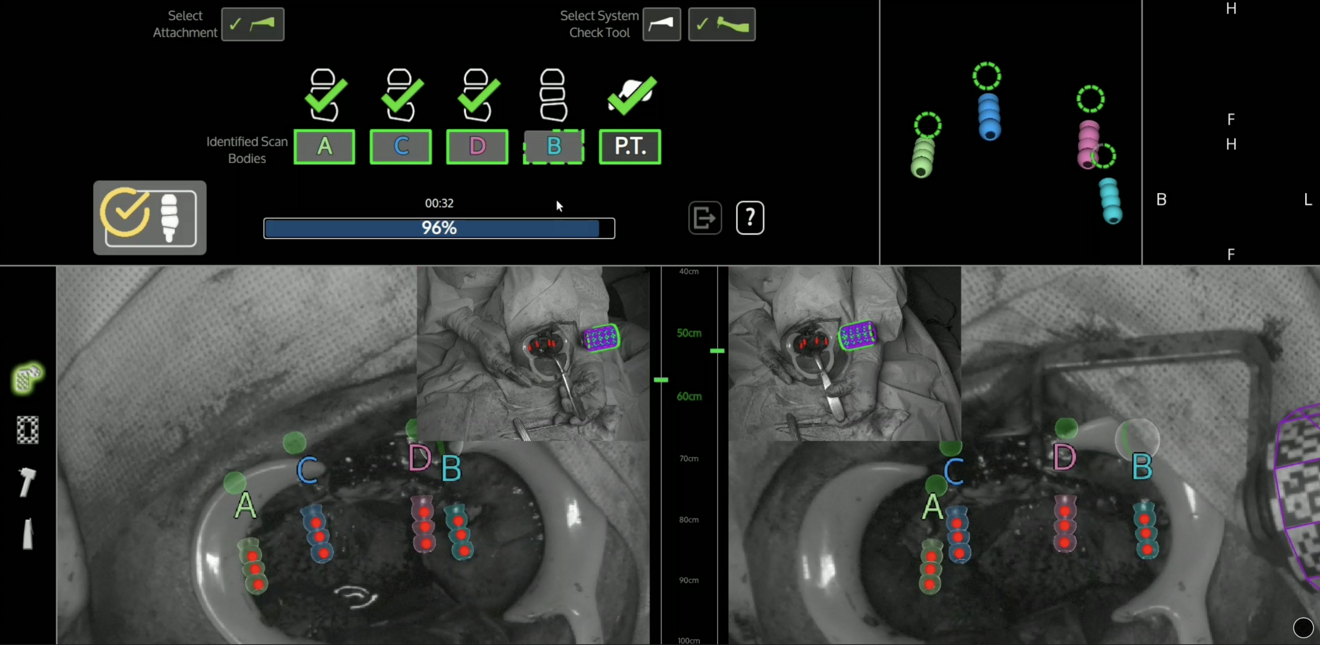Viewport: 1320px width, 645px height.
Task: Click blue scan body model in 3D view
Action: click(988, 116)
